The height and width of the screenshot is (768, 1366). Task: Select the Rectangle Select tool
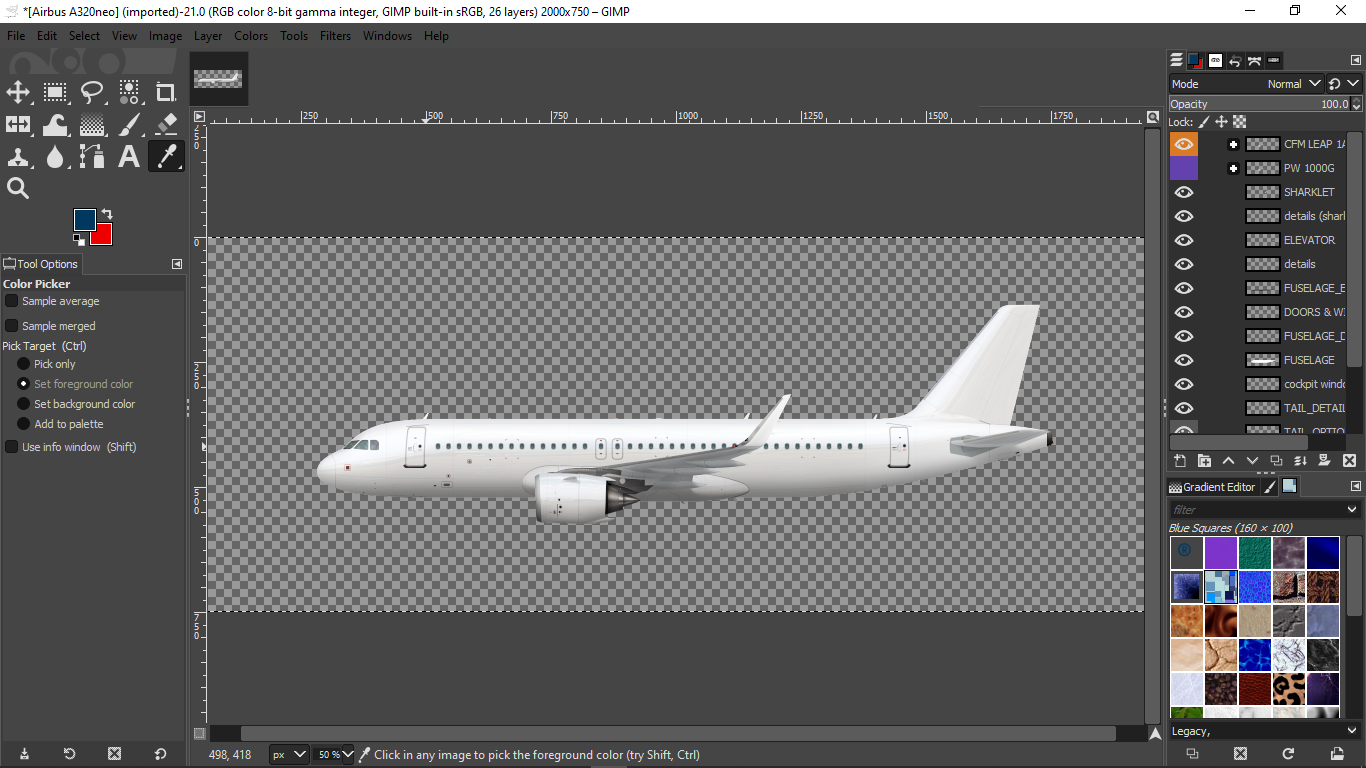pyautogui.click(x=55, y=93)
